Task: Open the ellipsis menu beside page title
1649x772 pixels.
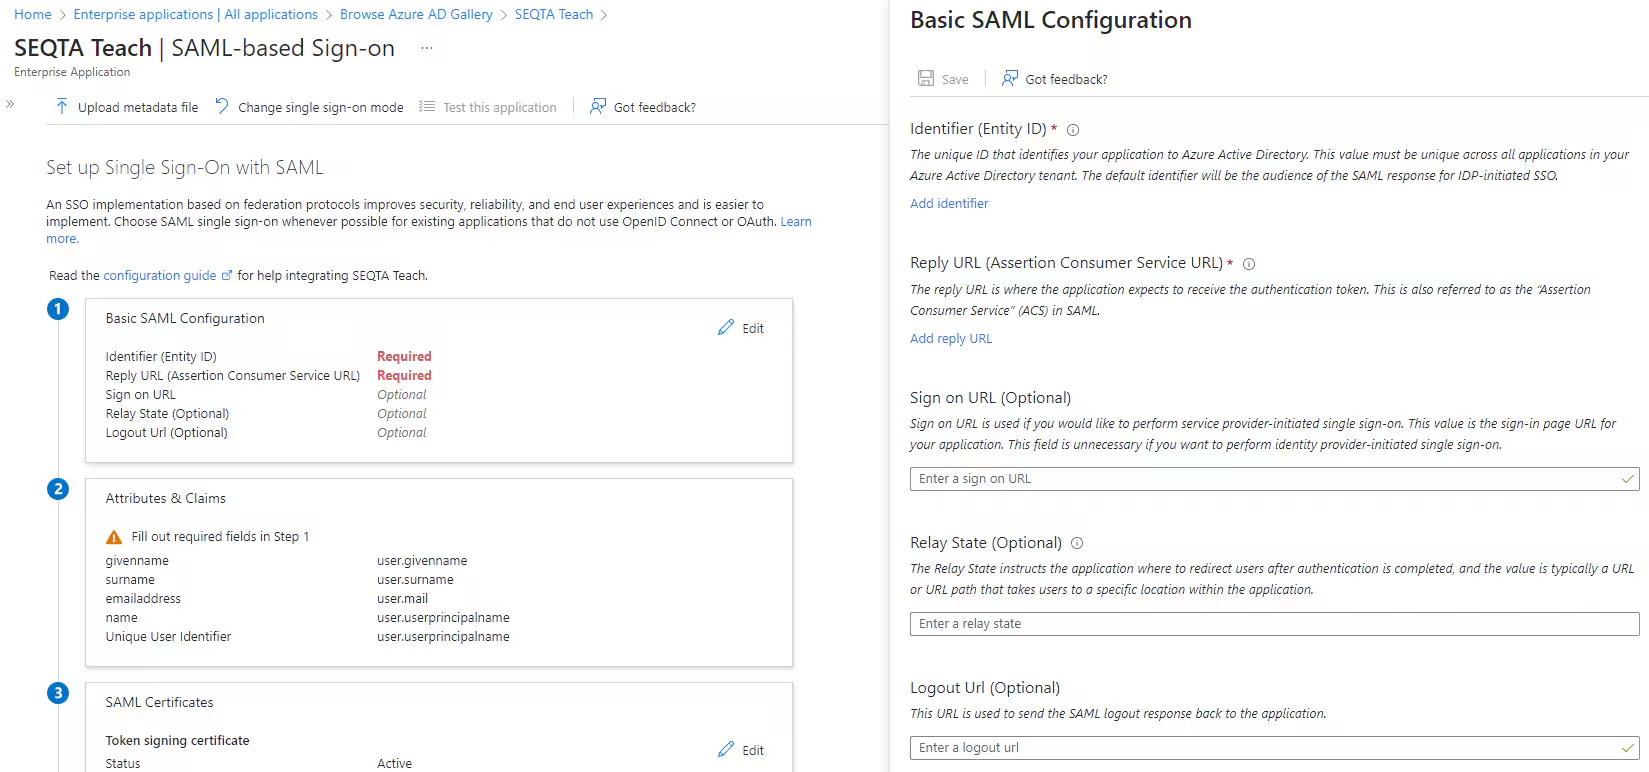Action: click(427, 48)
